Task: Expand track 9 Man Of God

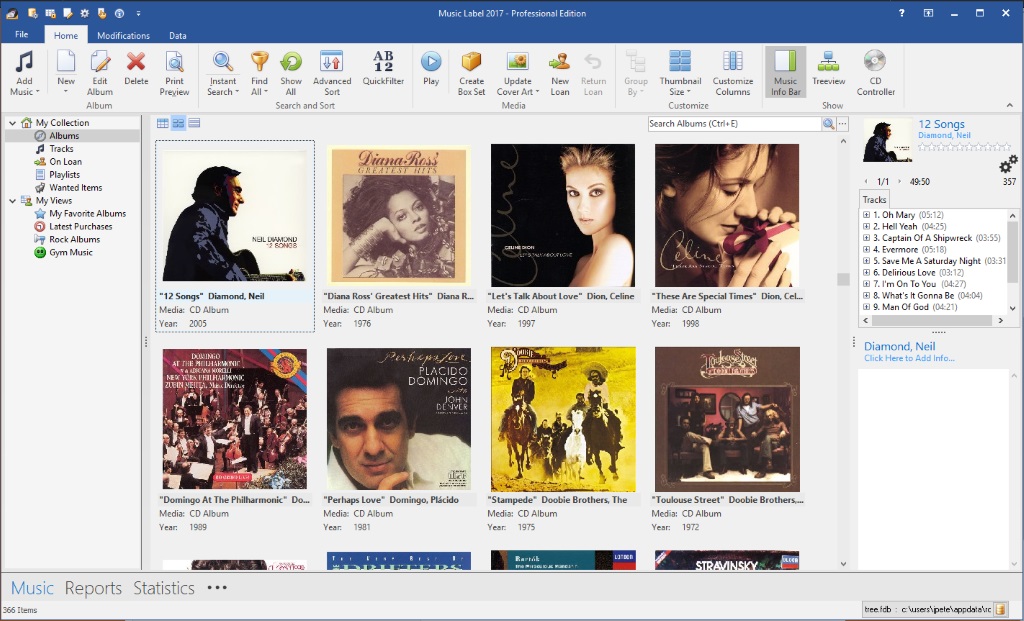Action: (x=866, y=307)
